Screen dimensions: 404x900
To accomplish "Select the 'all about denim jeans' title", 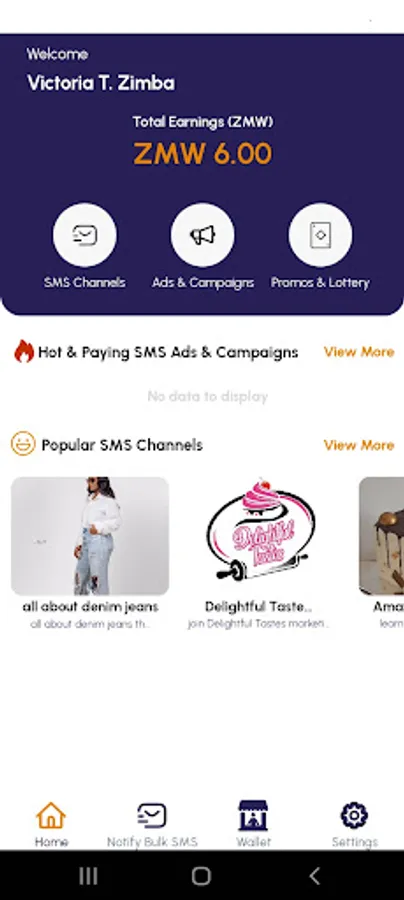I will [90, 607].
